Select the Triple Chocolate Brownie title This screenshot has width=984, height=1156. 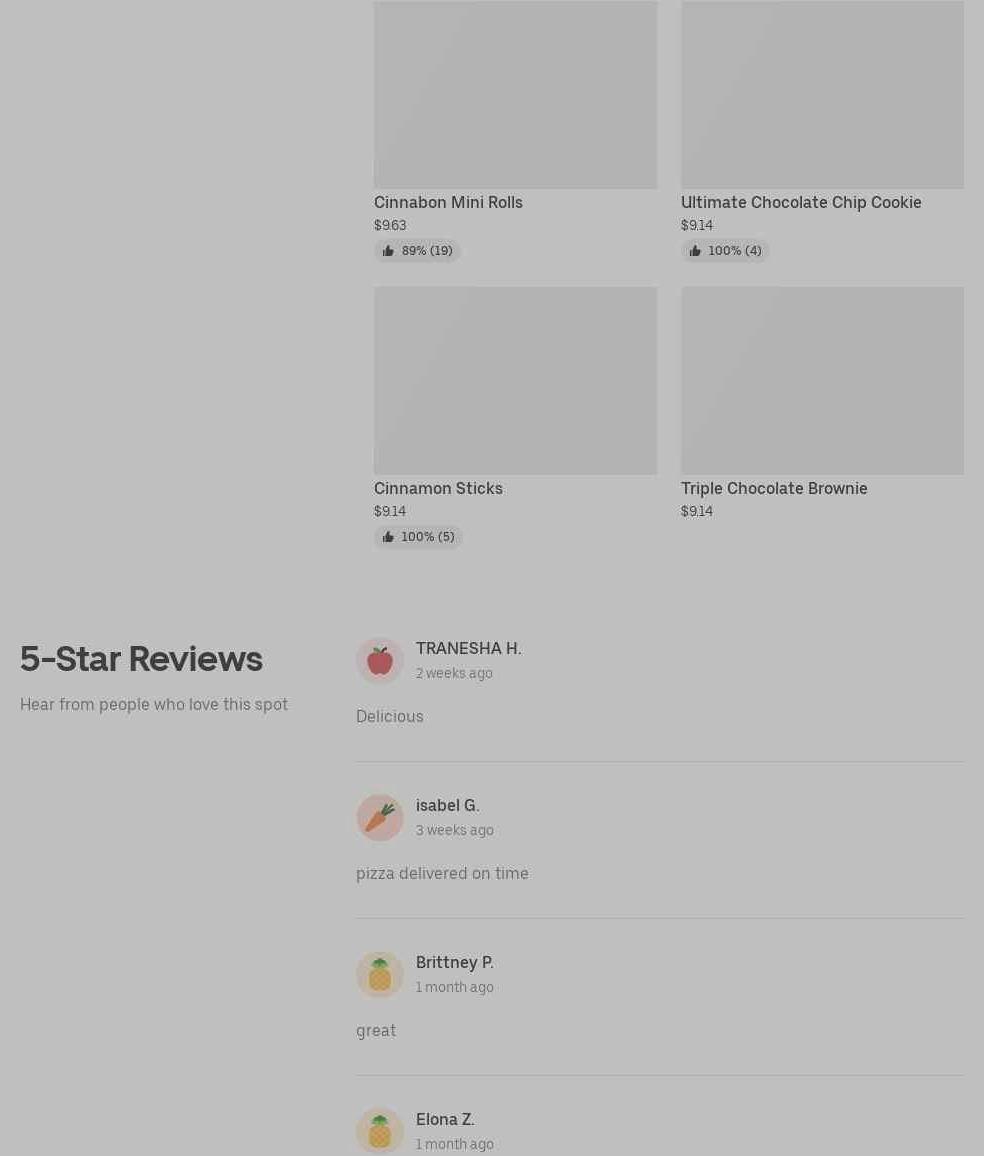coord(774,488)
